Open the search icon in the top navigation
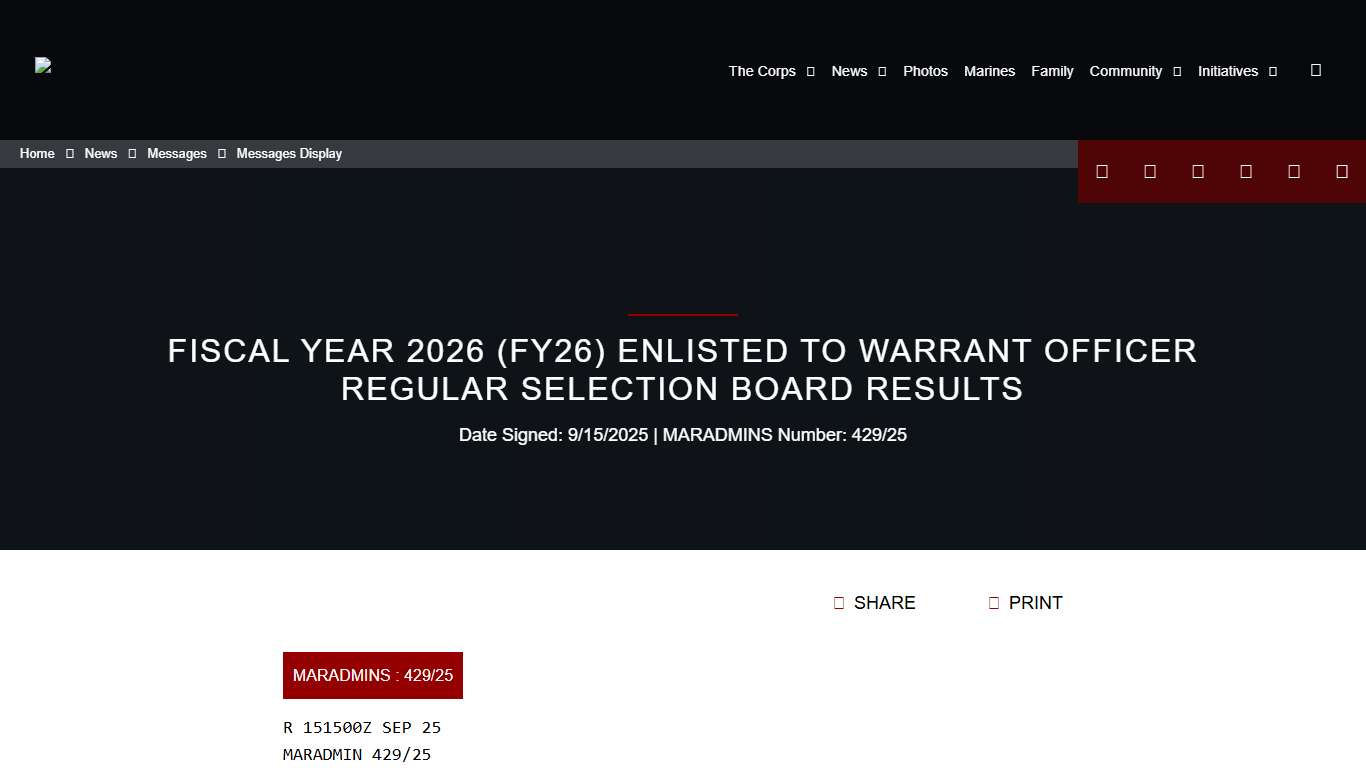Screen dimensions: 1366x768 1316,70
